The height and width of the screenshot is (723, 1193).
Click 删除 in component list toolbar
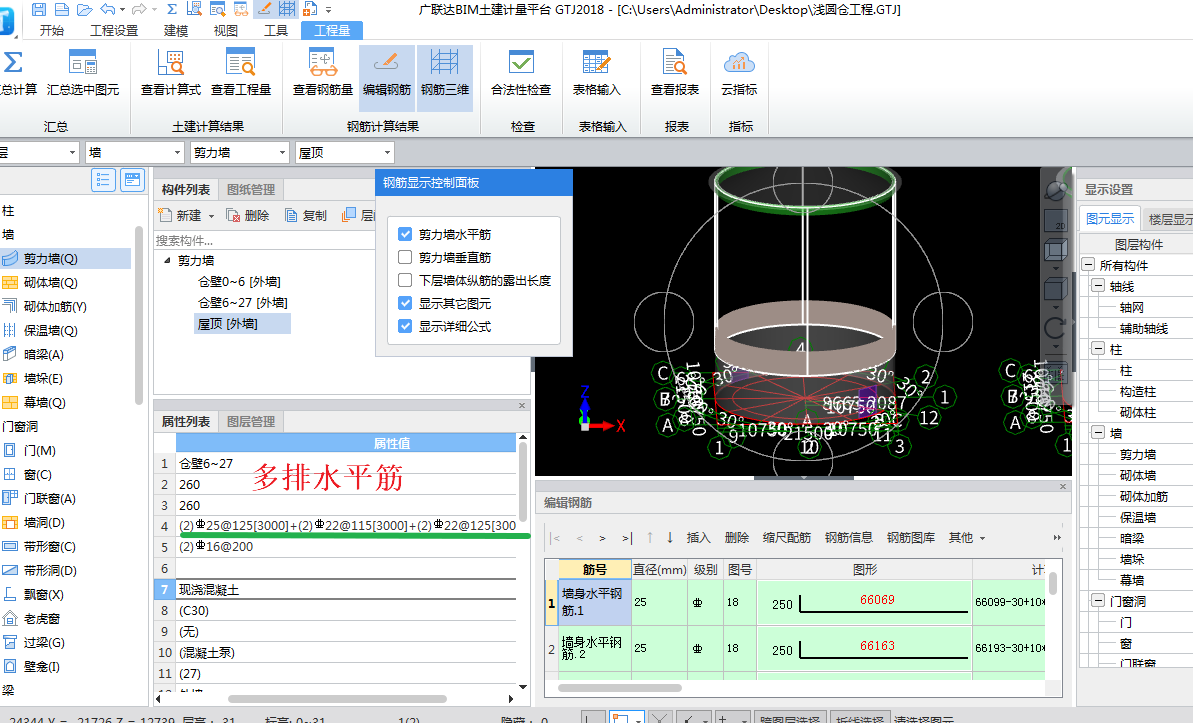click(x=248, y=215)
